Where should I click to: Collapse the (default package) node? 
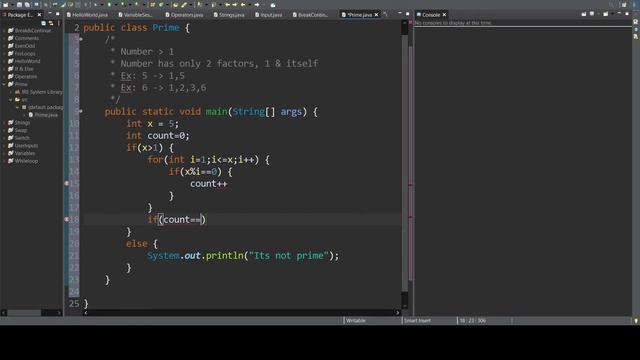coord(18,107)
